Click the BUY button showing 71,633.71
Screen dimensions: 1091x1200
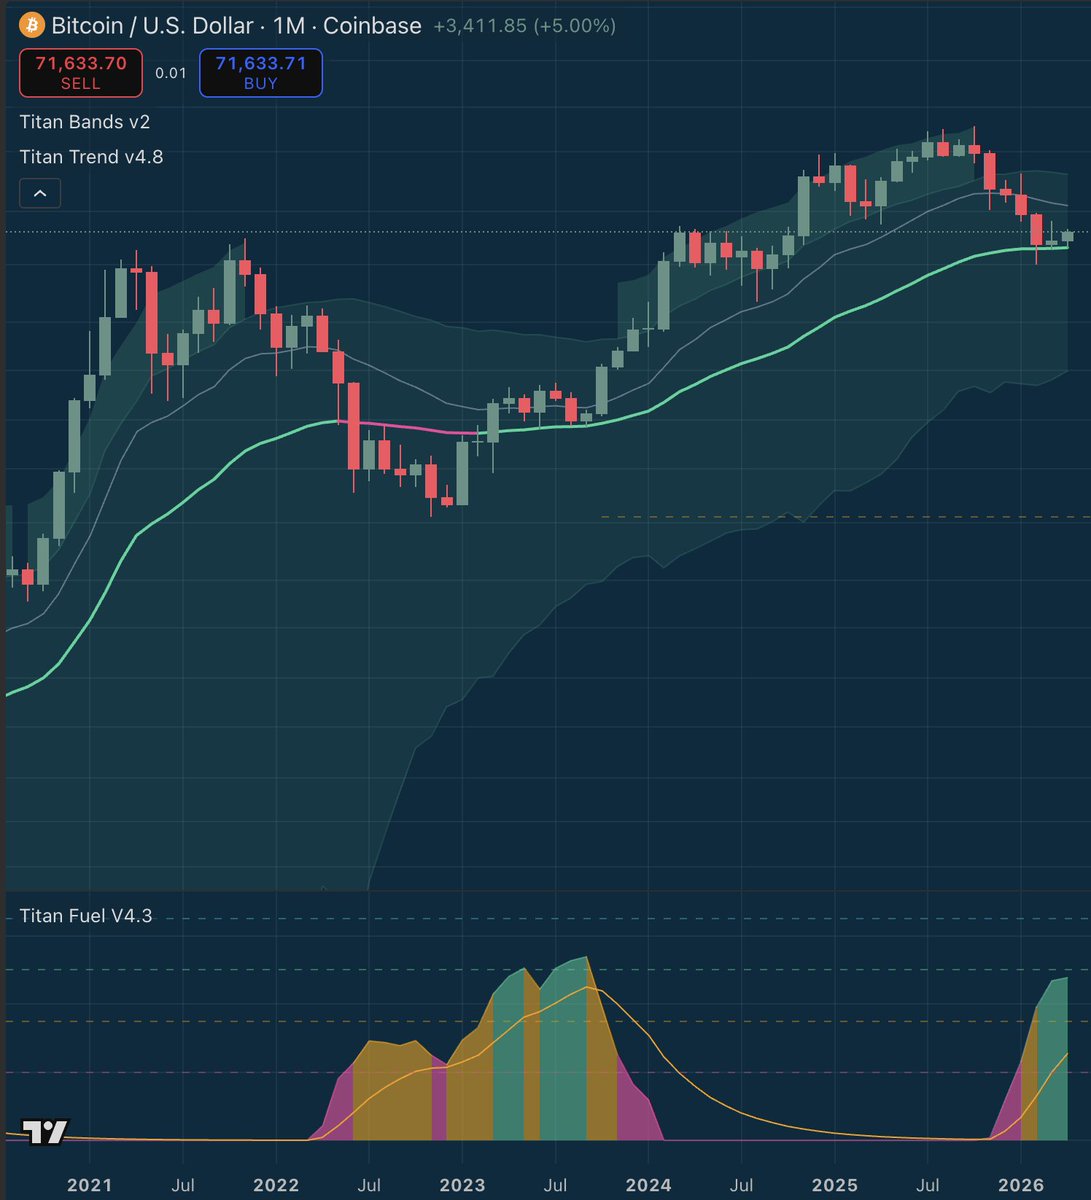tap(260, 72)
